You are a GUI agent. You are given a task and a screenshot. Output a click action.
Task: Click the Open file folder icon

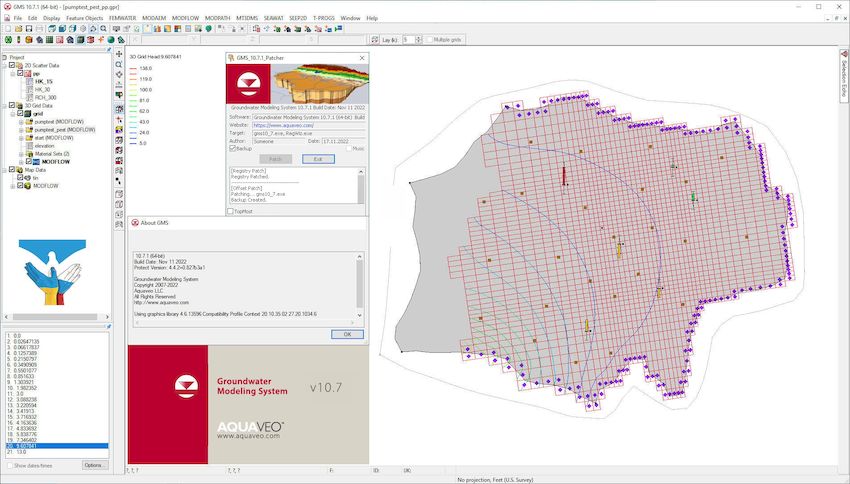(x=17, y=29)
